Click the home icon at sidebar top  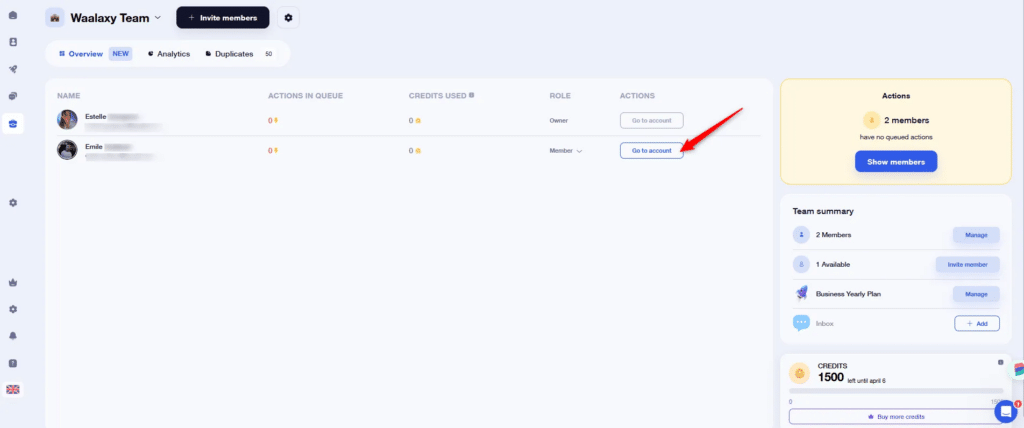tap(13, 15)
